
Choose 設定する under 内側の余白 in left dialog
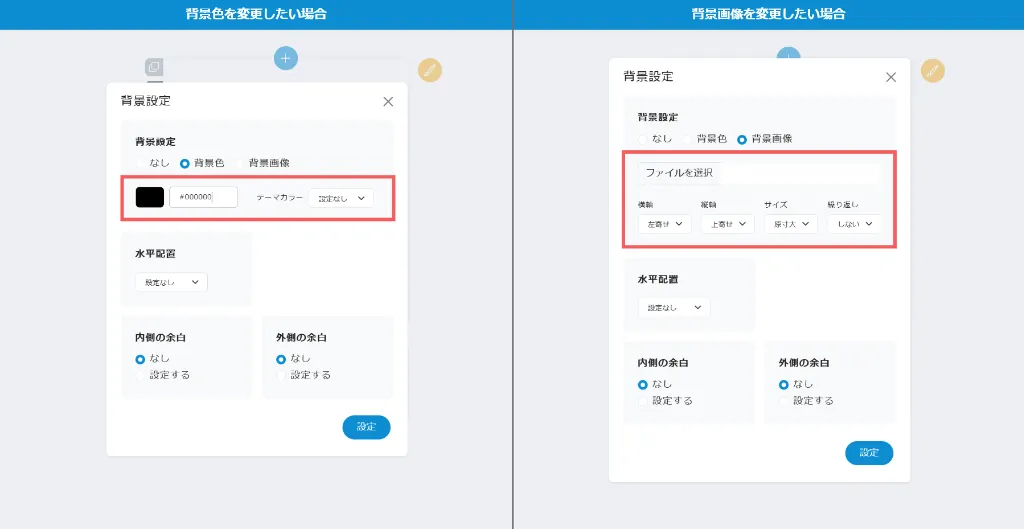(x=141, y=375)
